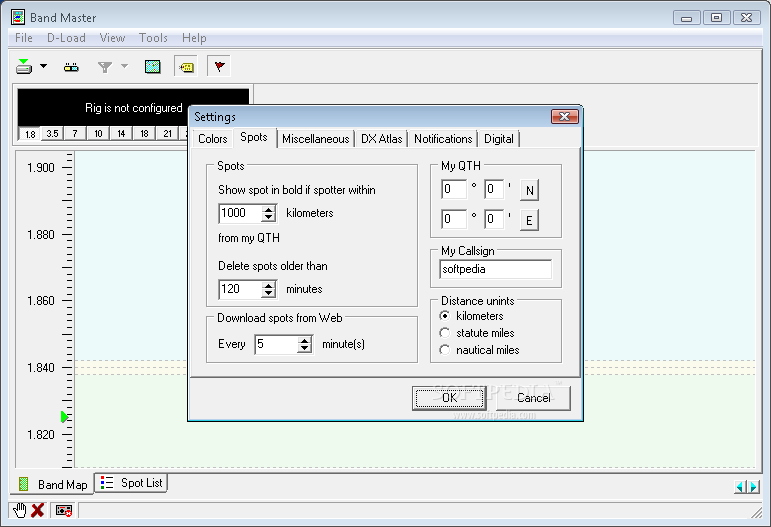The height and width of the screenshot is (527, 771).
Task: Click the filter funnel toolbar icon
Action: click(105, 67)
